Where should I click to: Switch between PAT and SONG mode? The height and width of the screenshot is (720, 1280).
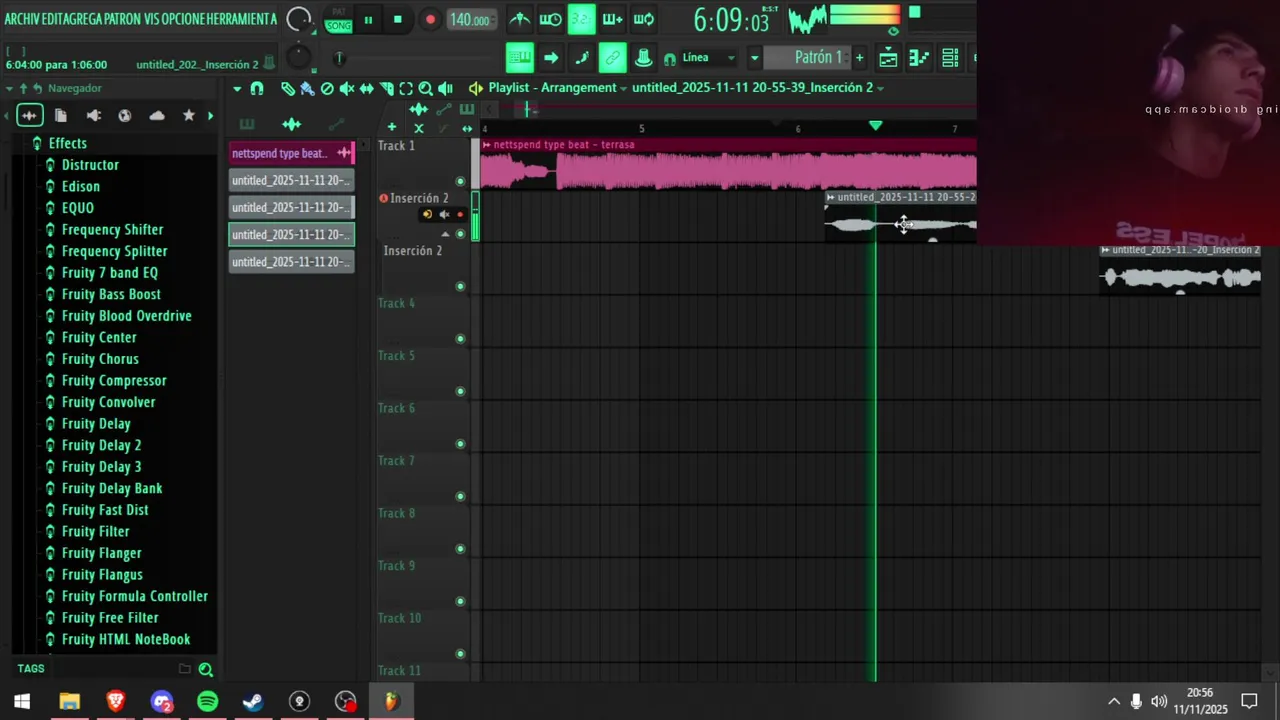(x=338, y=20)
